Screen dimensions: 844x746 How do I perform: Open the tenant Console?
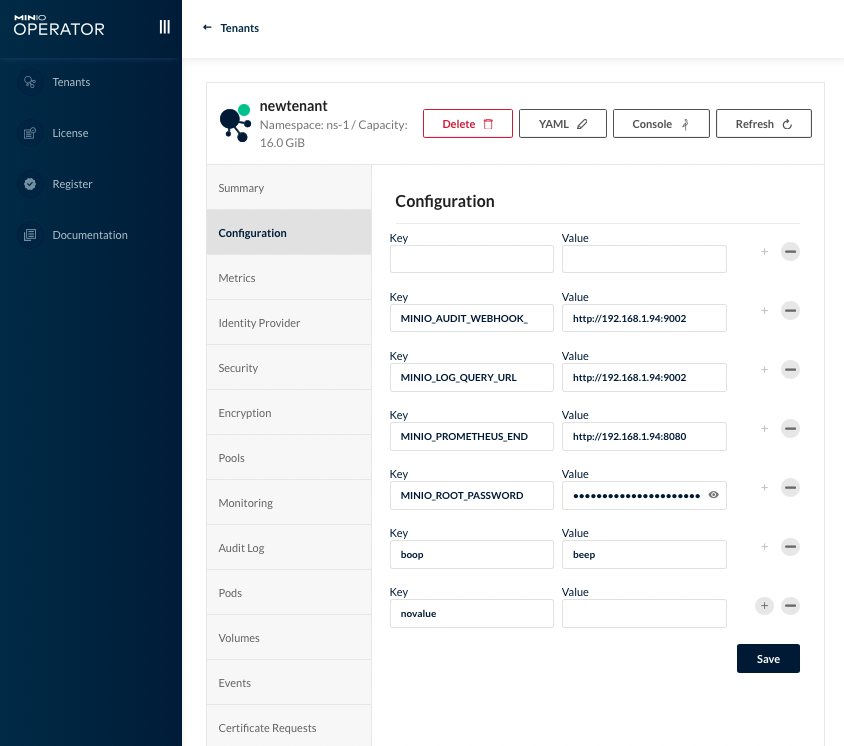(661, 124)
